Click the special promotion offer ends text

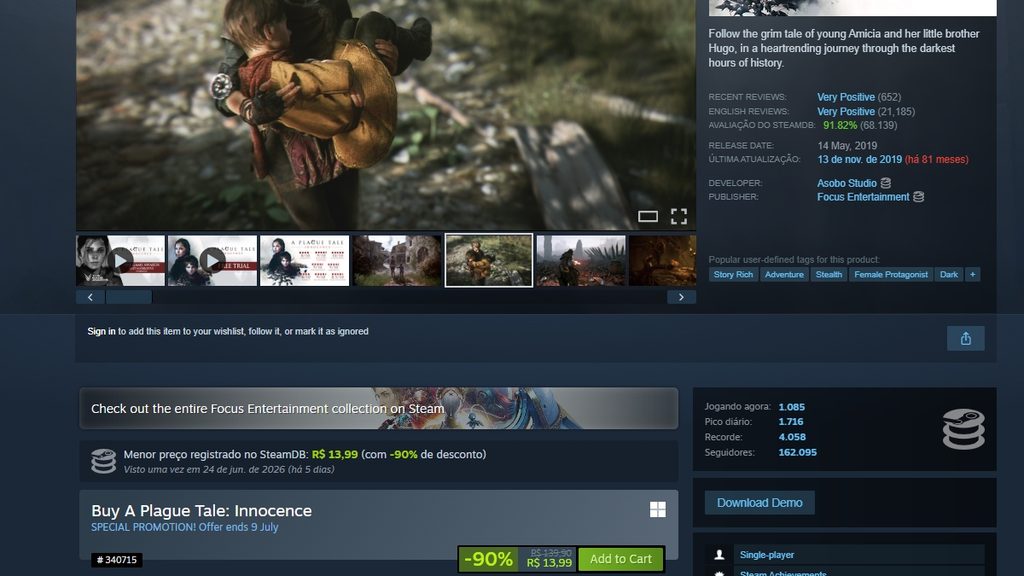tap(185, 527)
